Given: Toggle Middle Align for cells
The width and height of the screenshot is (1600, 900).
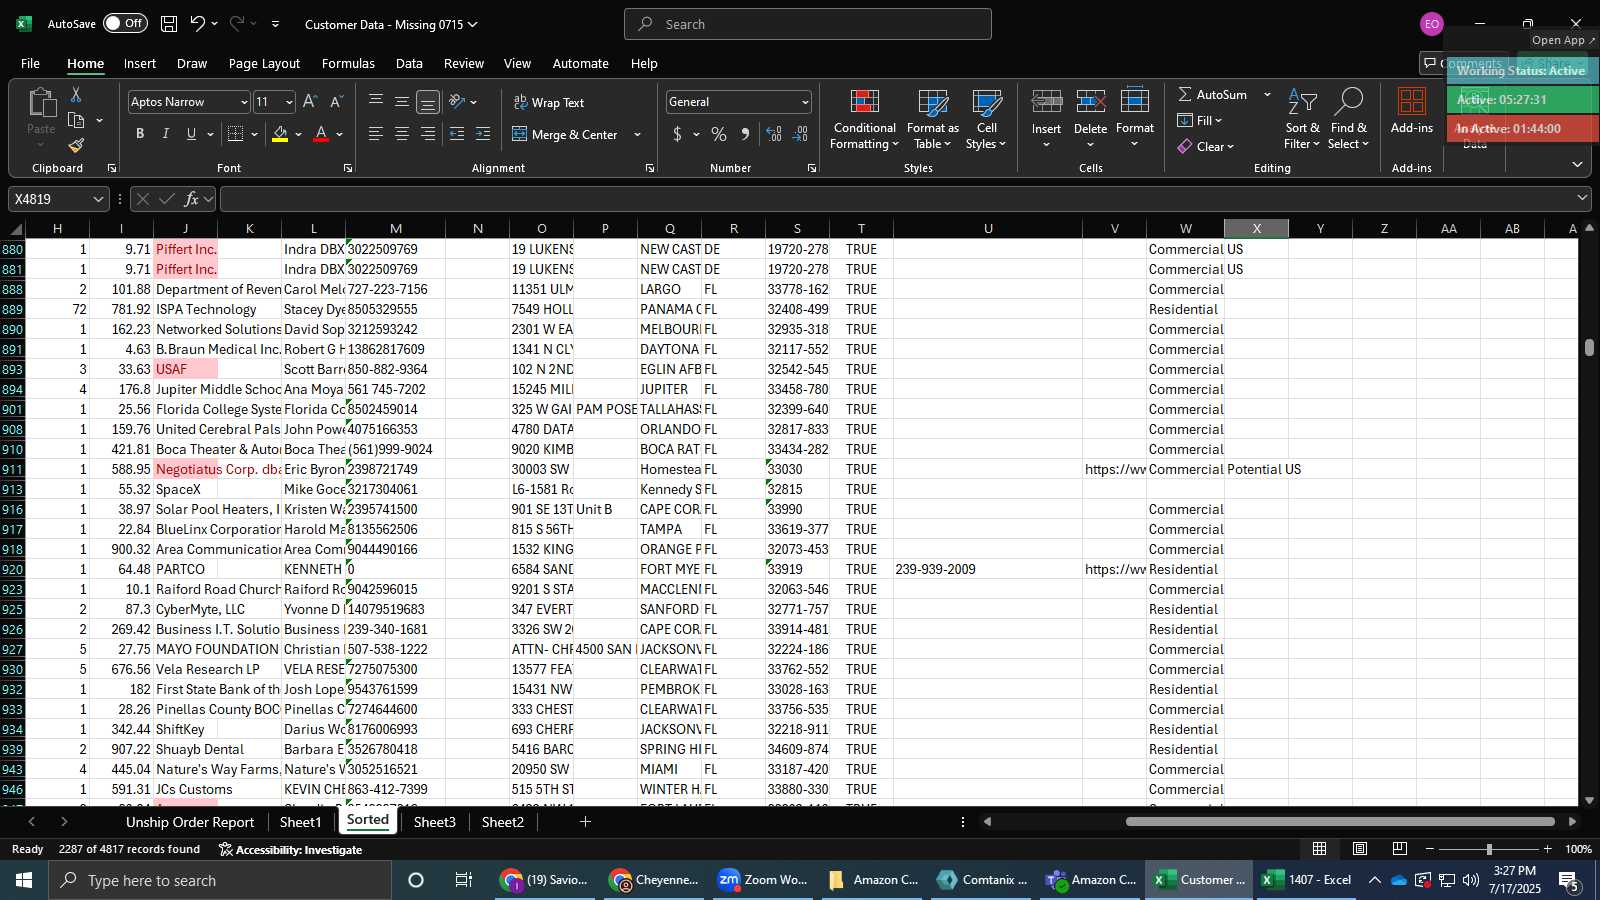Looking at the screenshot, I should [x=402, y=102].
